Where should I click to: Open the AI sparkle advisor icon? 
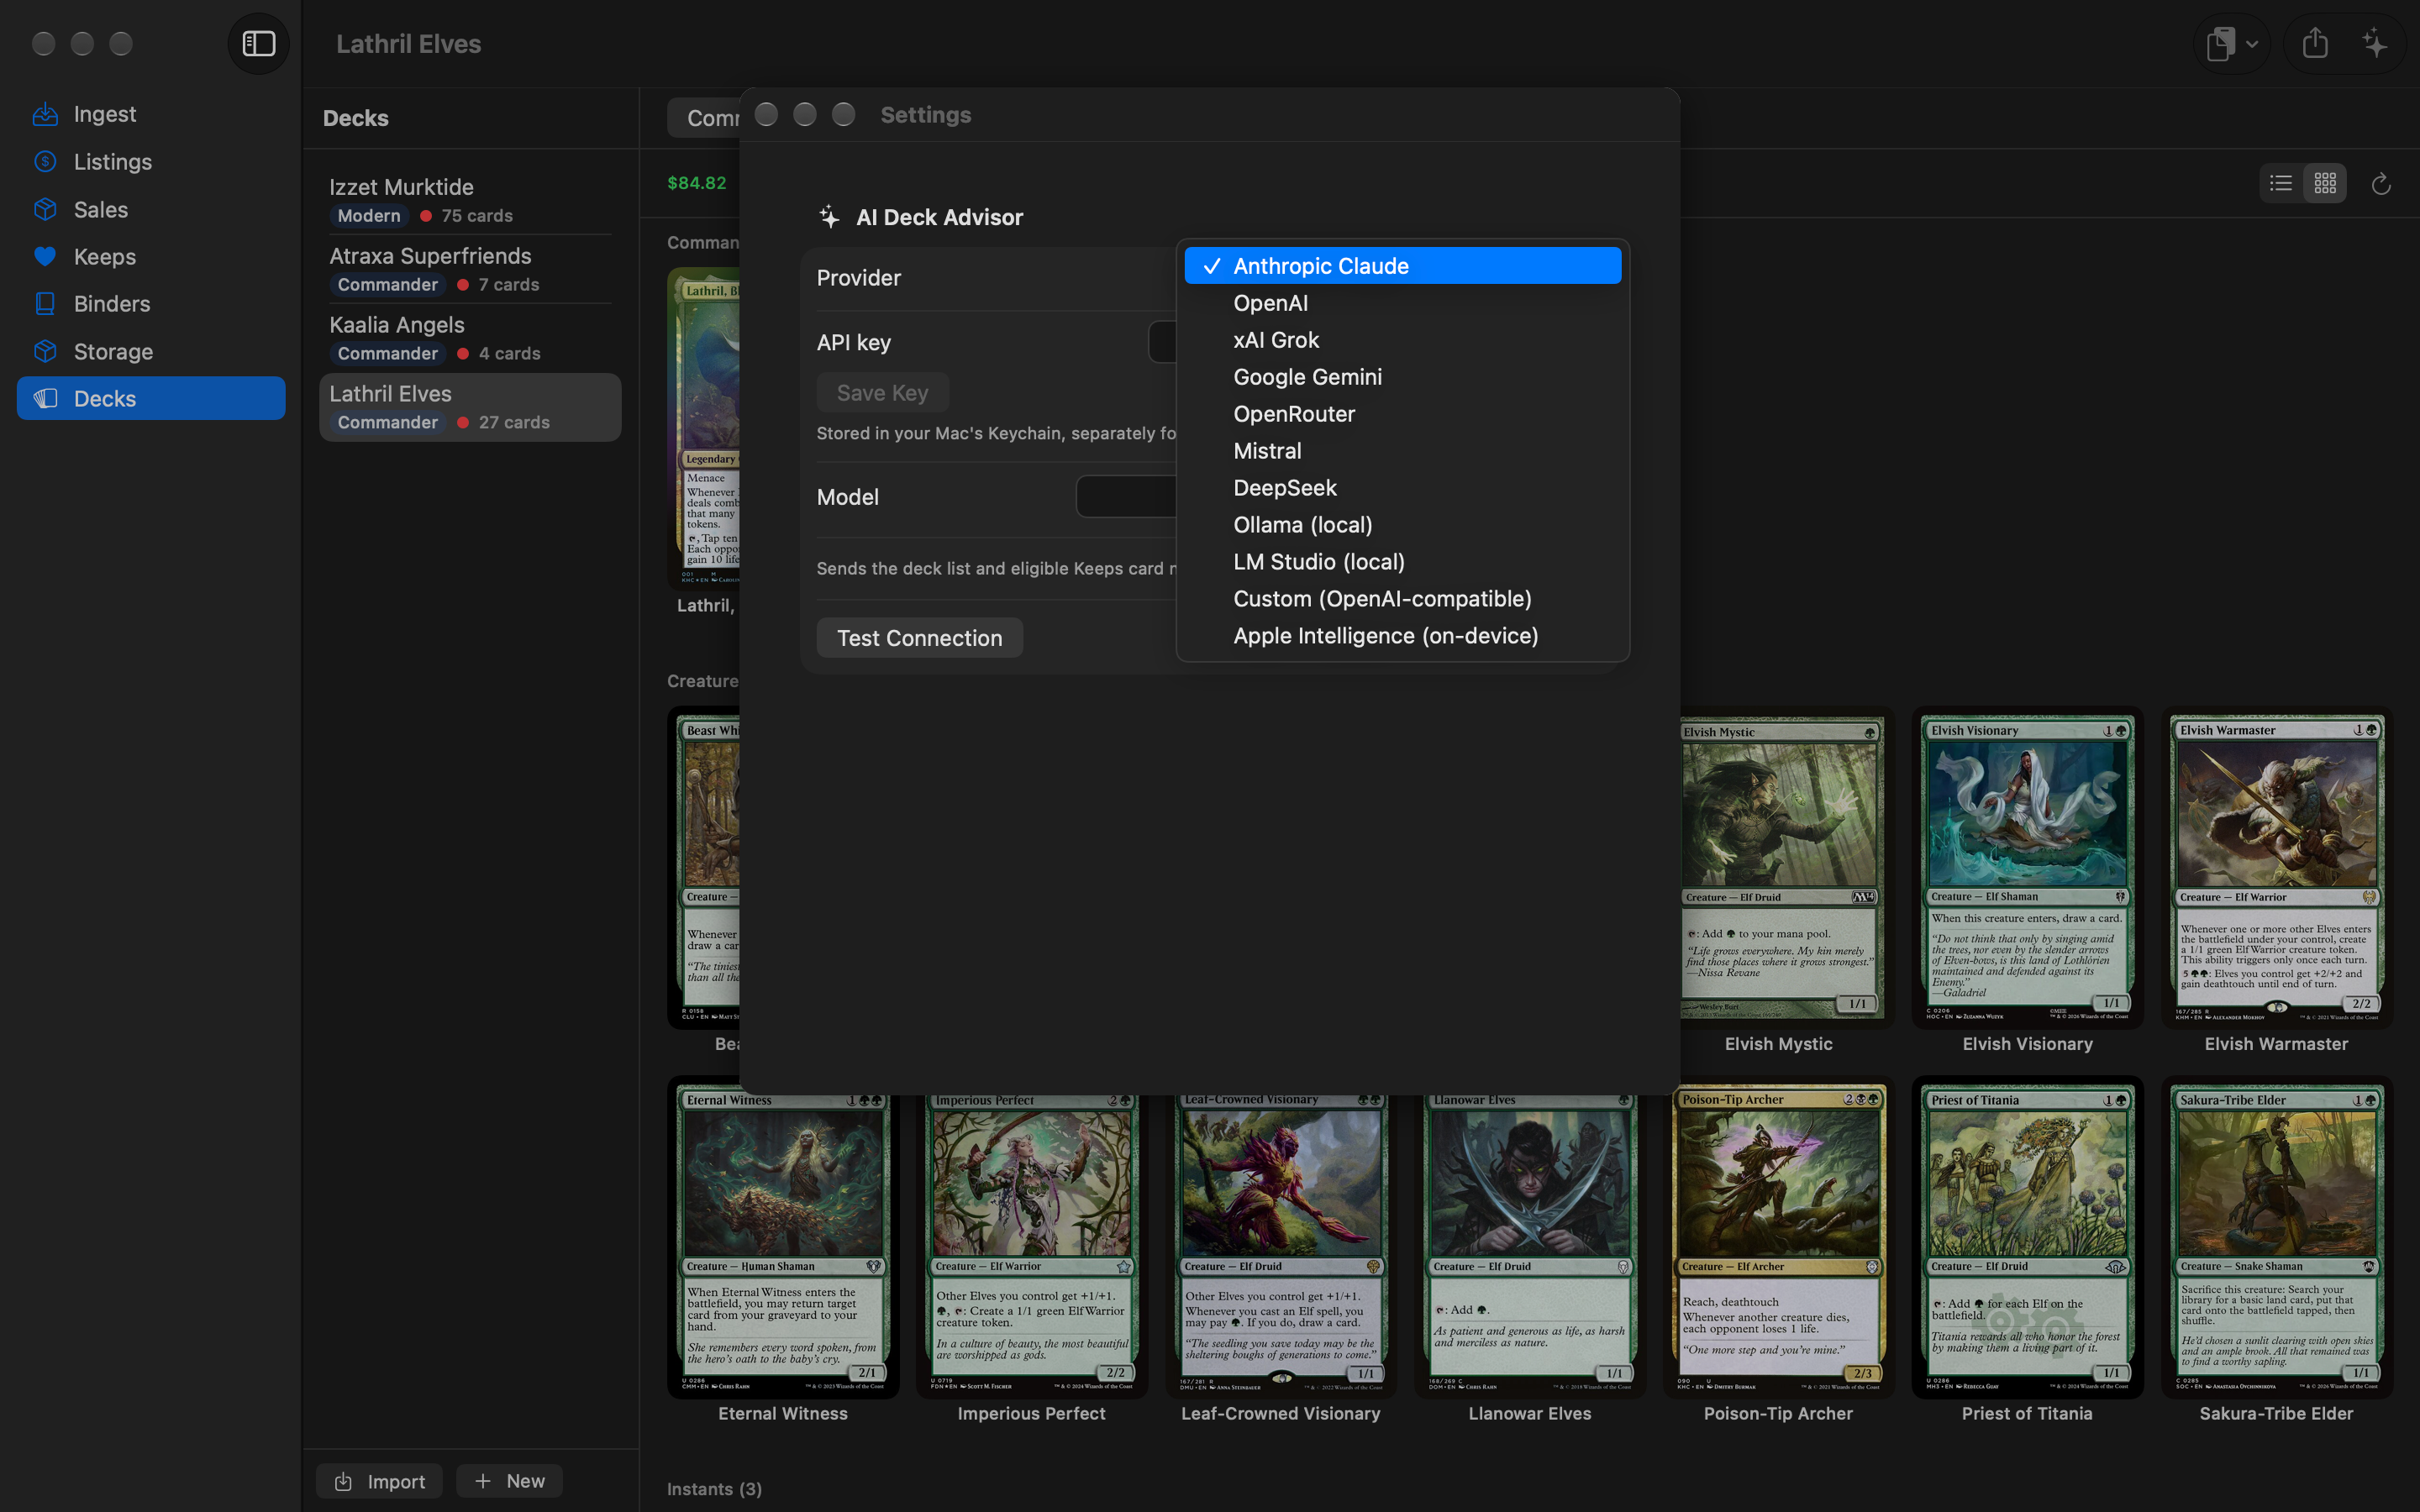[2375, 44]
